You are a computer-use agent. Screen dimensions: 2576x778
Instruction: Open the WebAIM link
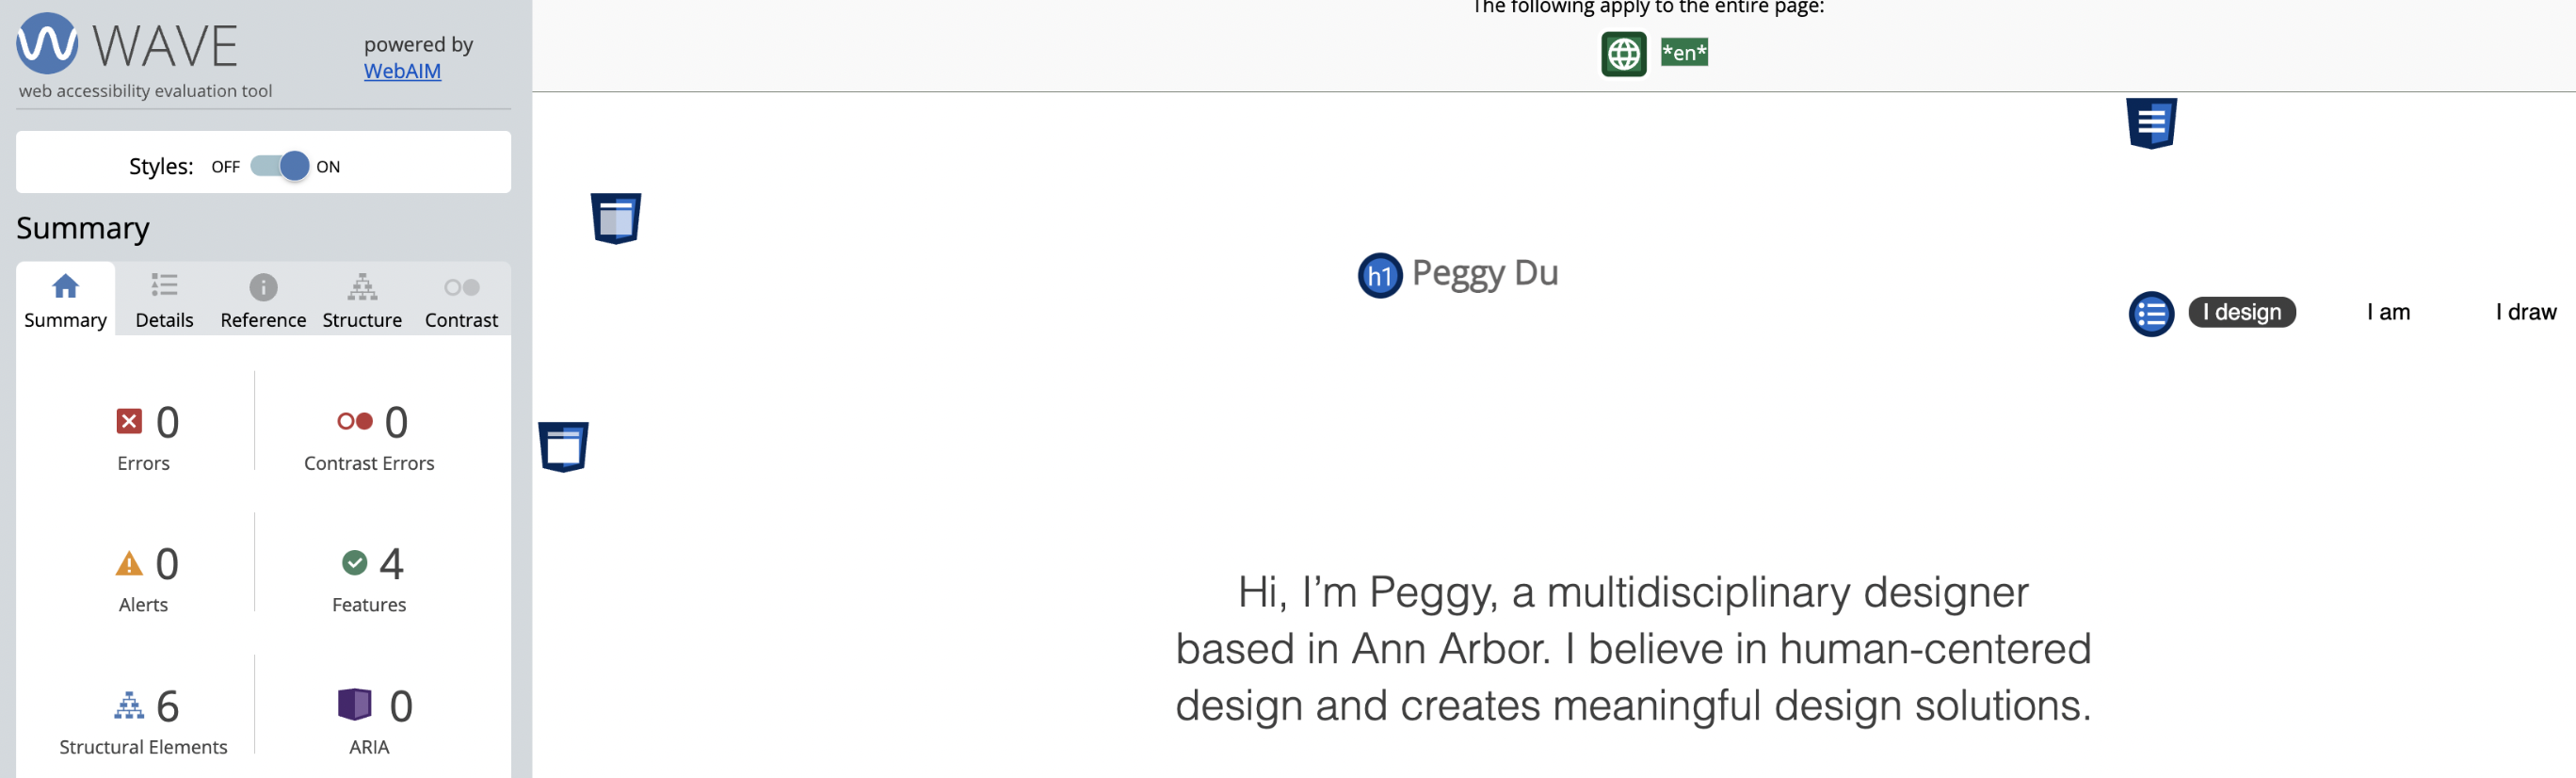[x=402, y=71]
